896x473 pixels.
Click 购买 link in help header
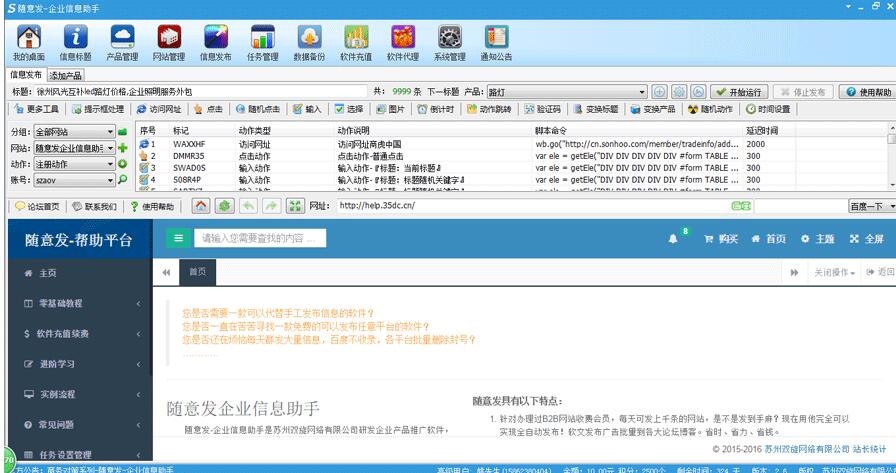pyautogui.click(x=722, y=239)
